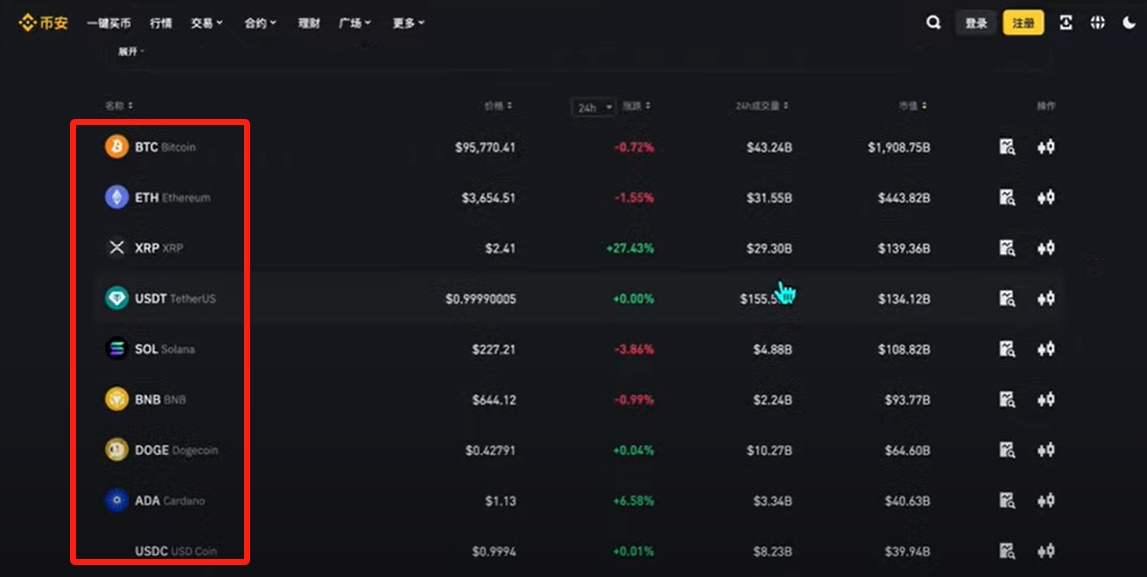Click the XRP coin icon
This screenshot has height=577, width=1147.
116,247
